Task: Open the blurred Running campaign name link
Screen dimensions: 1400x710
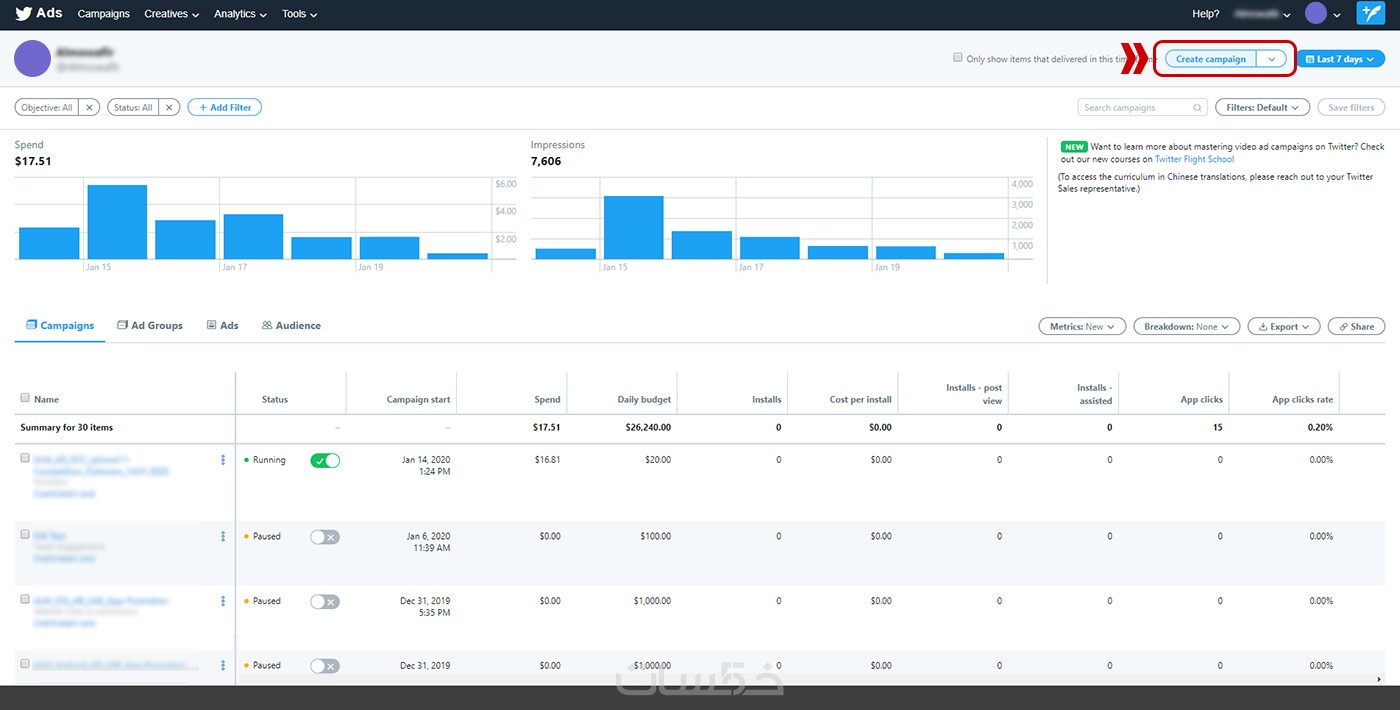Action: coord(101,464)
